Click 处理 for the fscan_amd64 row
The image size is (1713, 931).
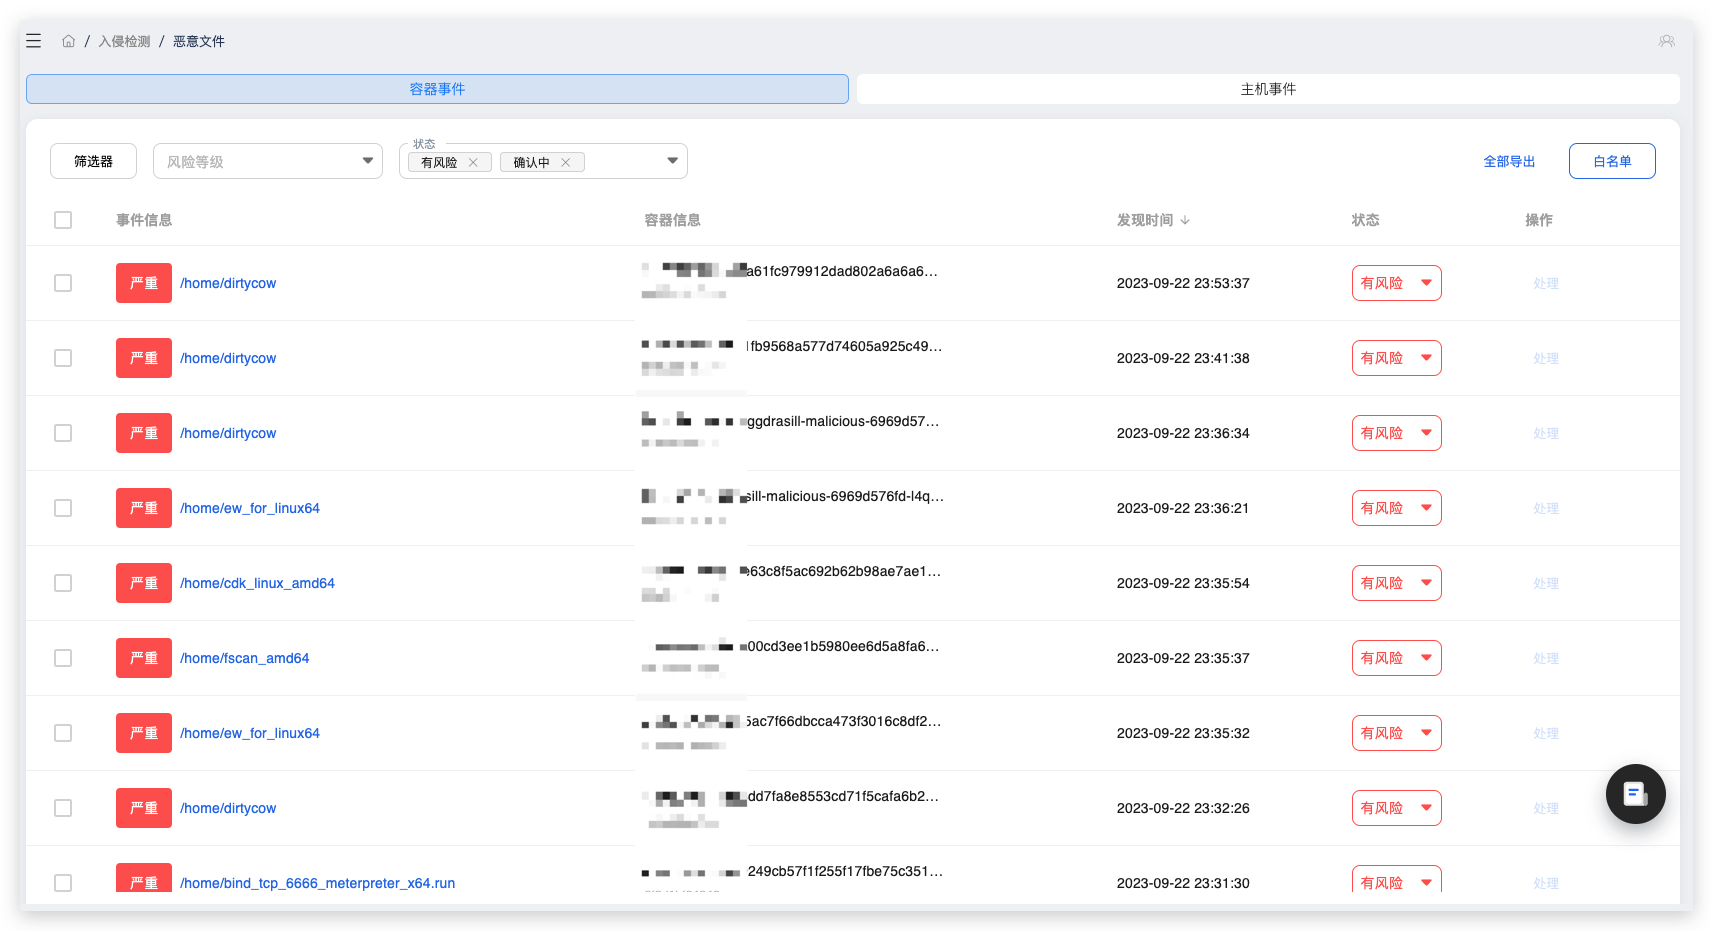[x=1546, y=658]
